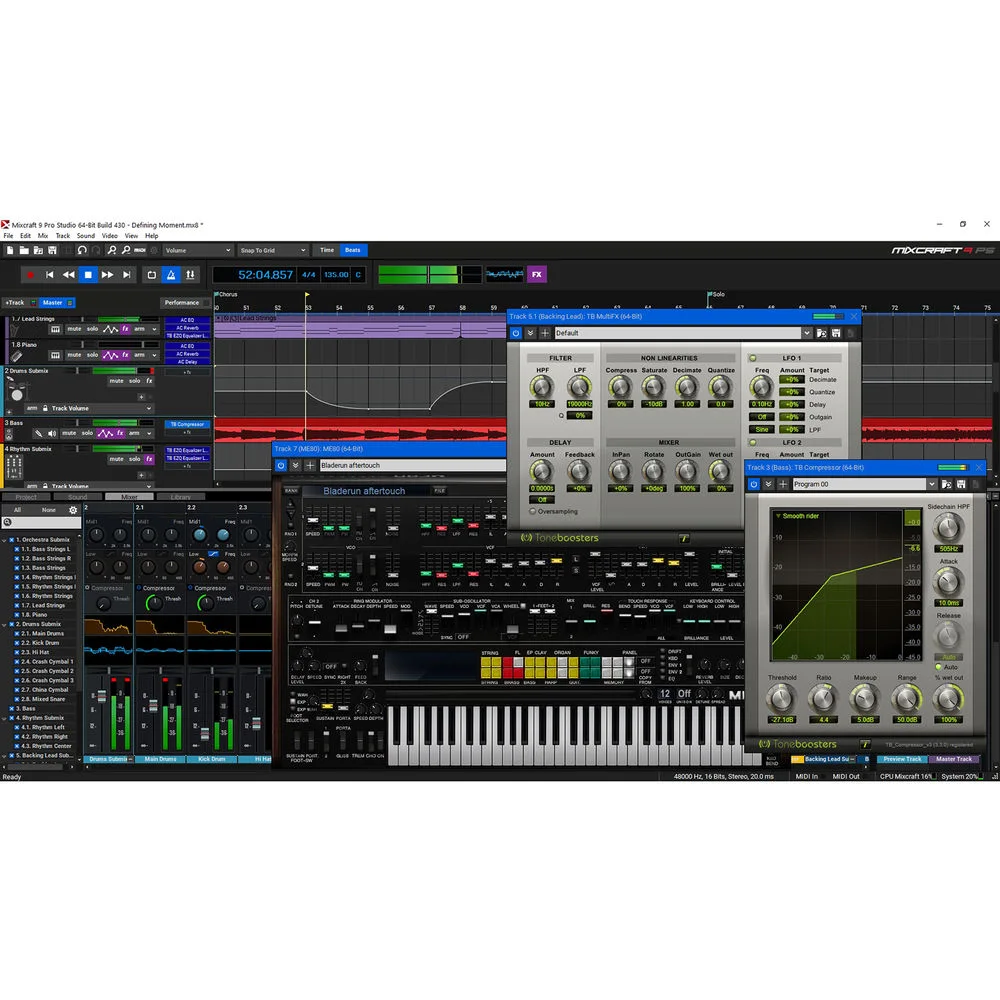Mute the Bass track
1000x1000 pixels.
69,433
